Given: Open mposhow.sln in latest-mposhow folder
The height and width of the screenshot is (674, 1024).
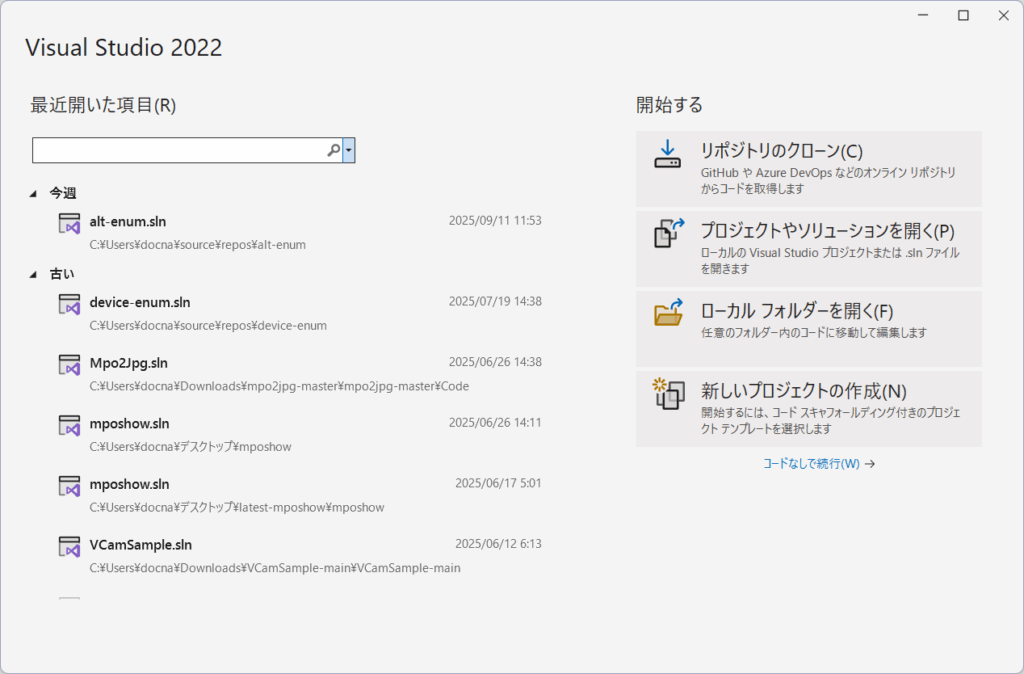Looking at the screenshot, I should pos(299,495).
